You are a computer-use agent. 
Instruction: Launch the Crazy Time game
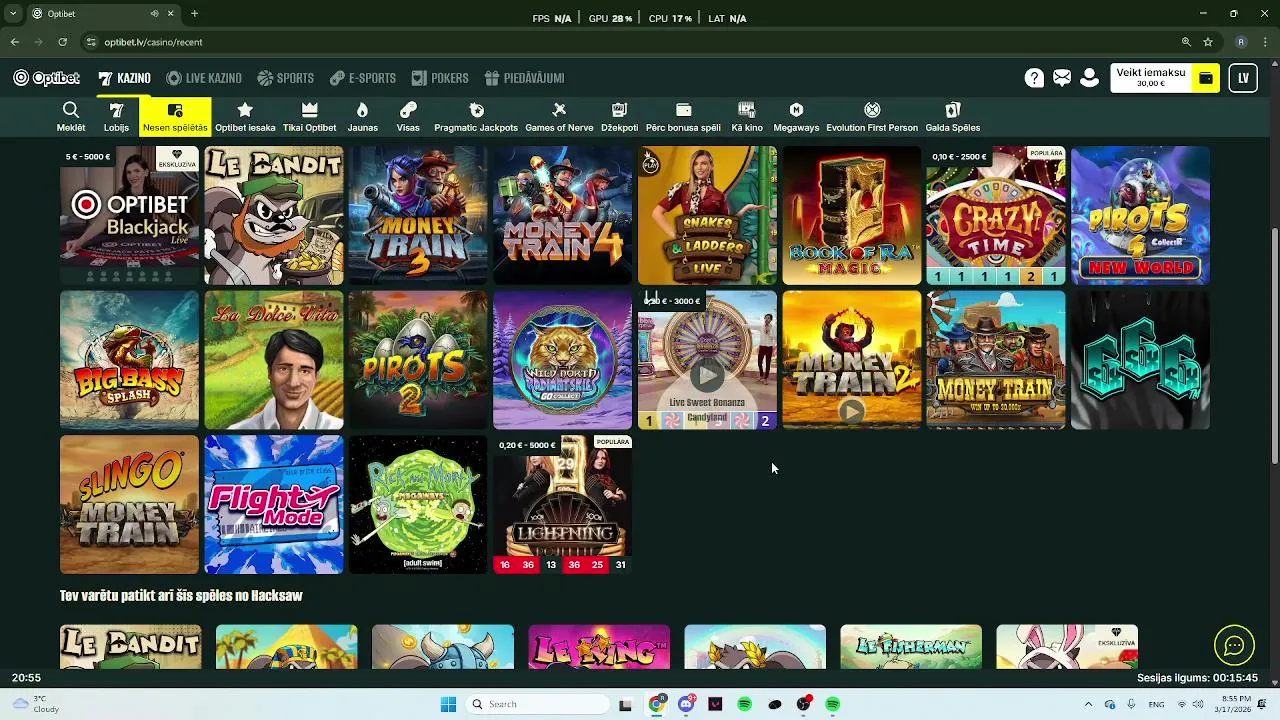(996, 215)
